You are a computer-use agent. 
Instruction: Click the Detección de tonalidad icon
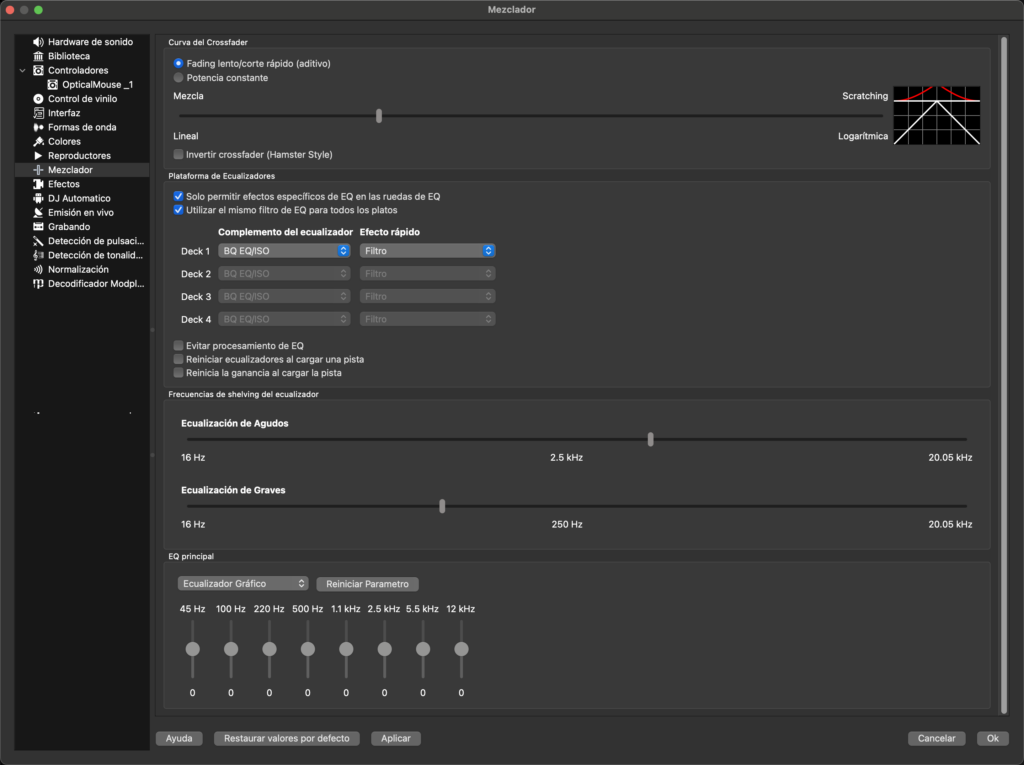[39, 255]
